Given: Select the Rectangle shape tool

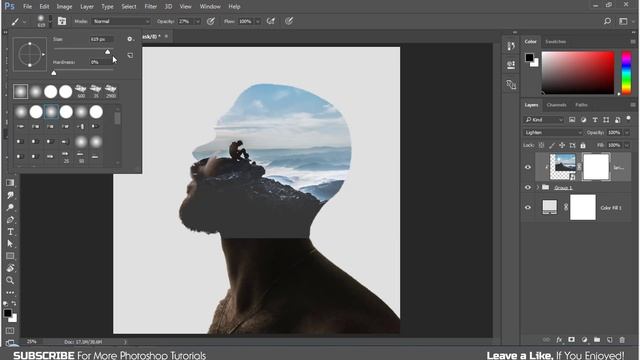Looking at the screenshot, I should coord(10,256).
